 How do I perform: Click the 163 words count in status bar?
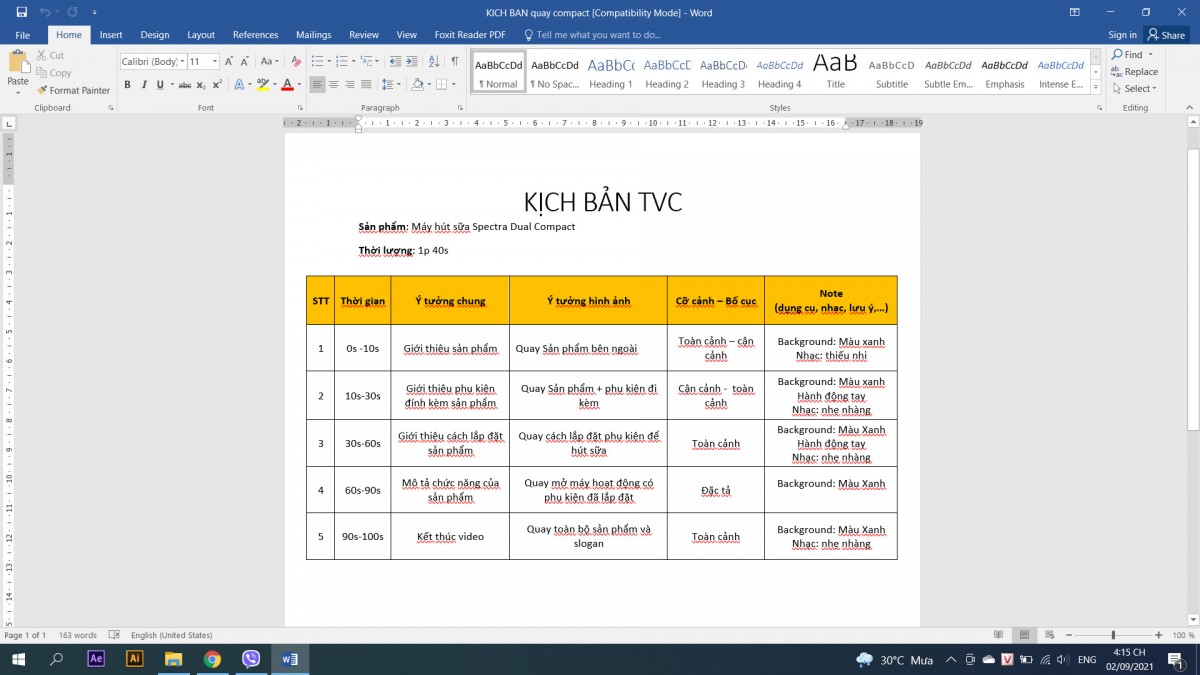click(77, 635)
